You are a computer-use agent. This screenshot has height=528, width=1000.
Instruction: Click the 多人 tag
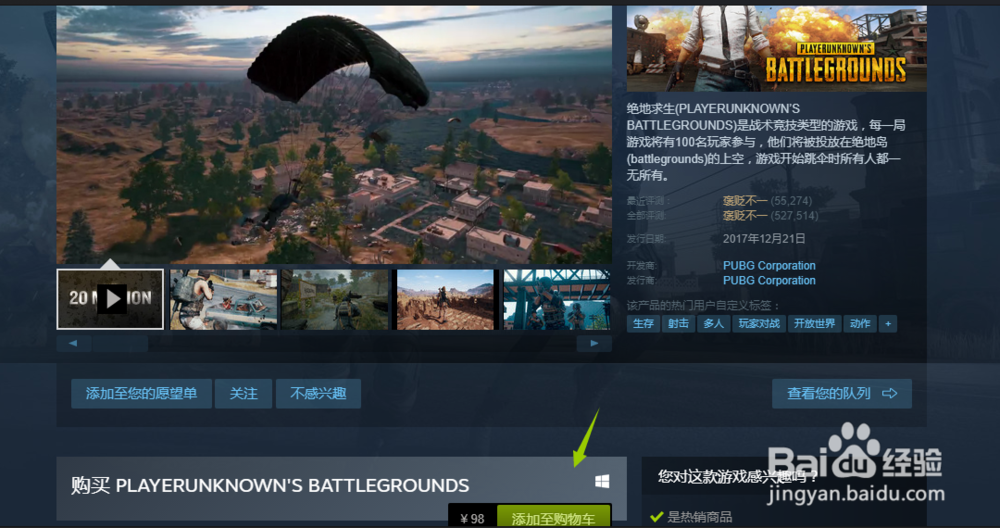point(713,323)
